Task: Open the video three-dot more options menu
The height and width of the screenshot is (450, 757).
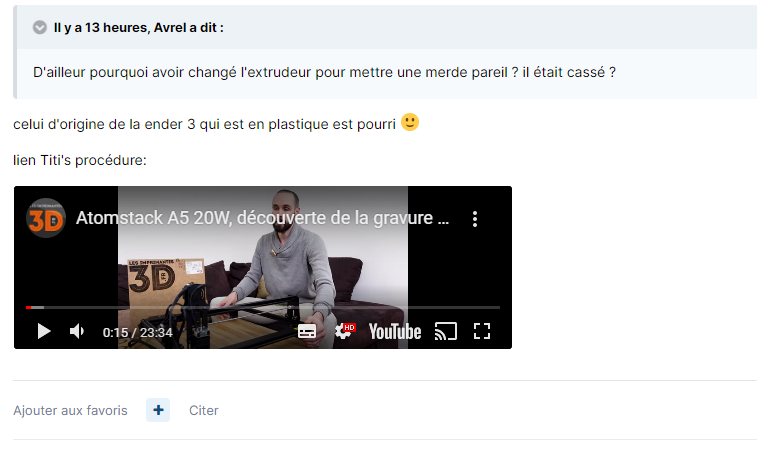Action: (x=475, y=219)
